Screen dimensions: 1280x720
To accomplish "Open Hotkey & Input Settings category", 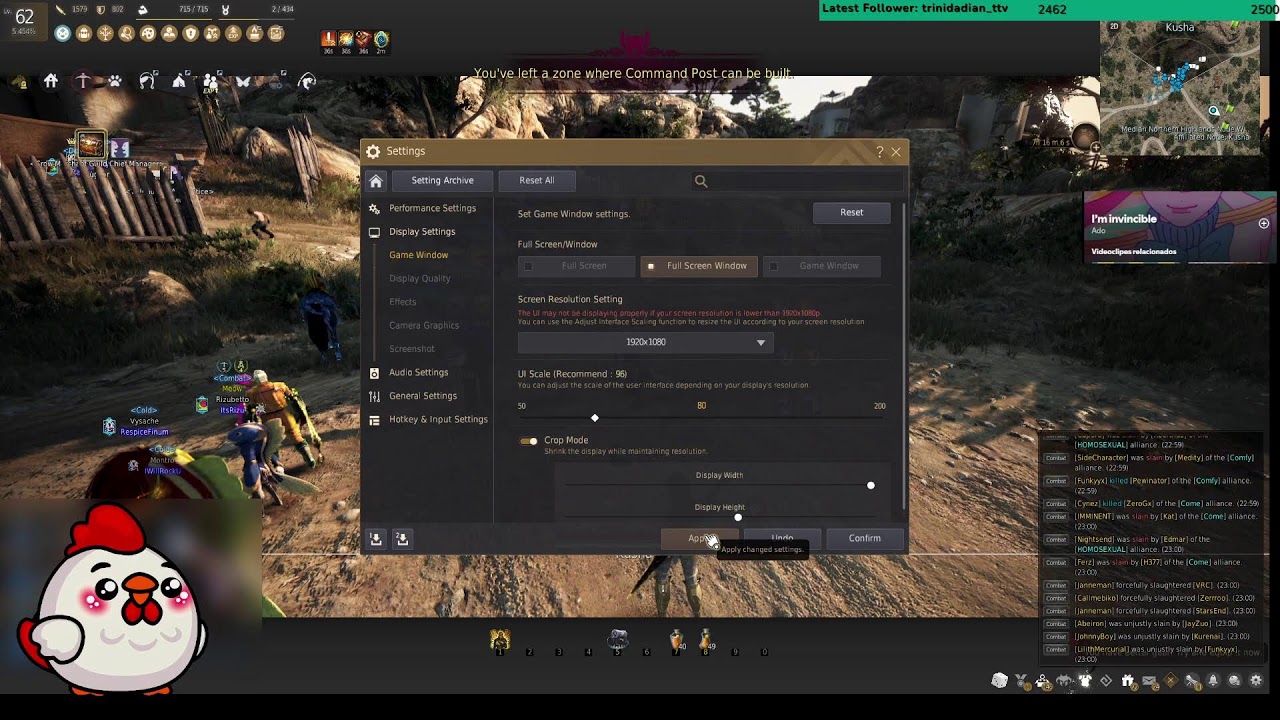I will pyautogui.click(x=438, y=419).
